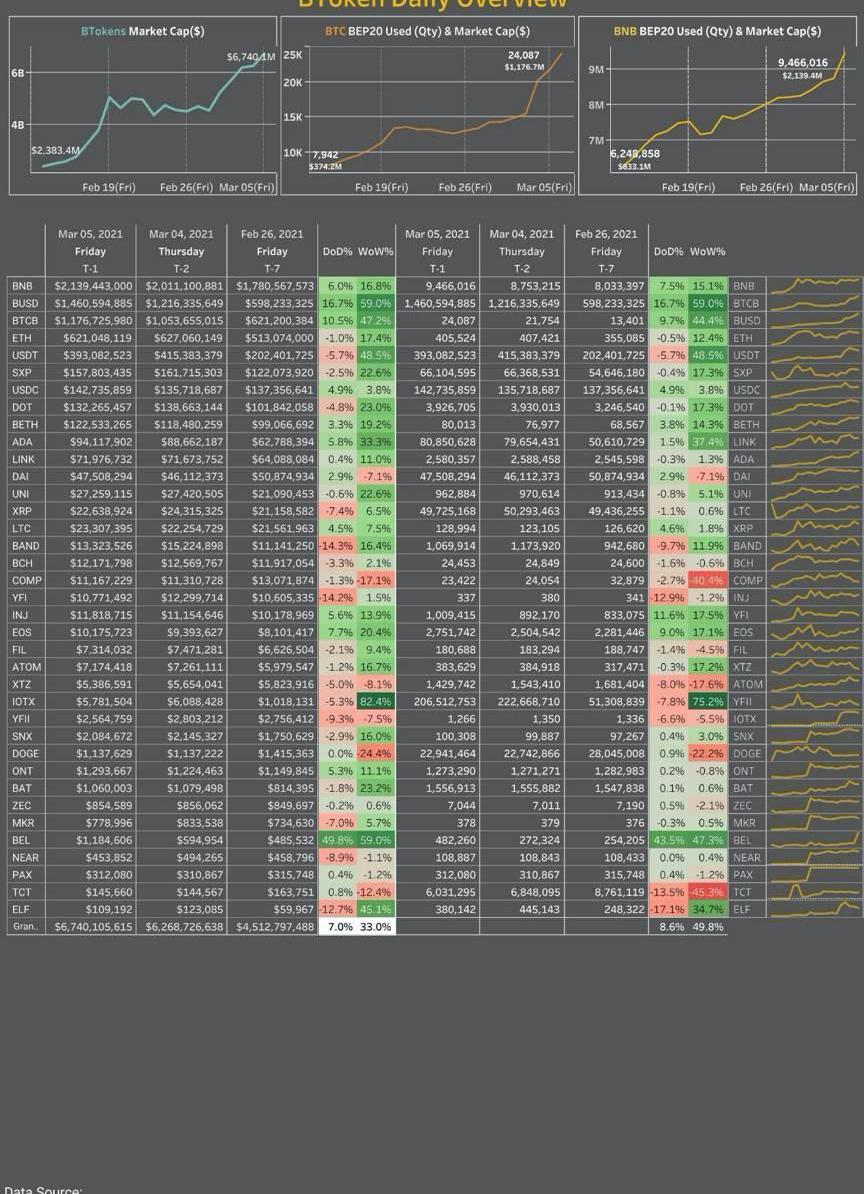Click the grand total 49.8% WoW value
This screenshot has width=864, height=1194.
(707, 927)
